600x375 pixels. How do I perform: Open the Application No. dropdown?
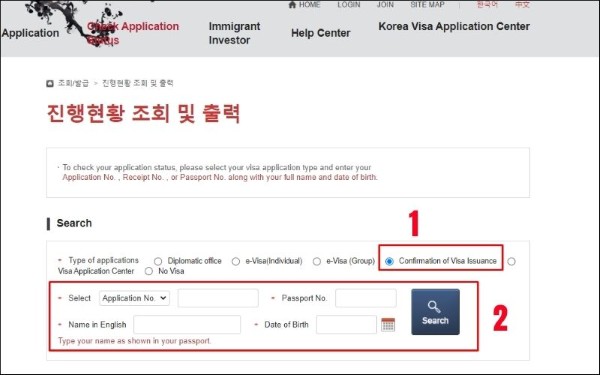tap(134, 298)
